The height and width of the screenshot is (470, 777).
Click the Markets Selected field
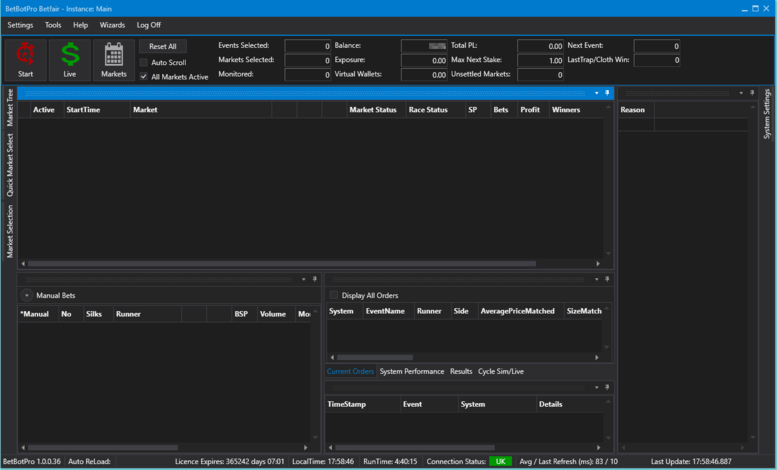(308, 60)
